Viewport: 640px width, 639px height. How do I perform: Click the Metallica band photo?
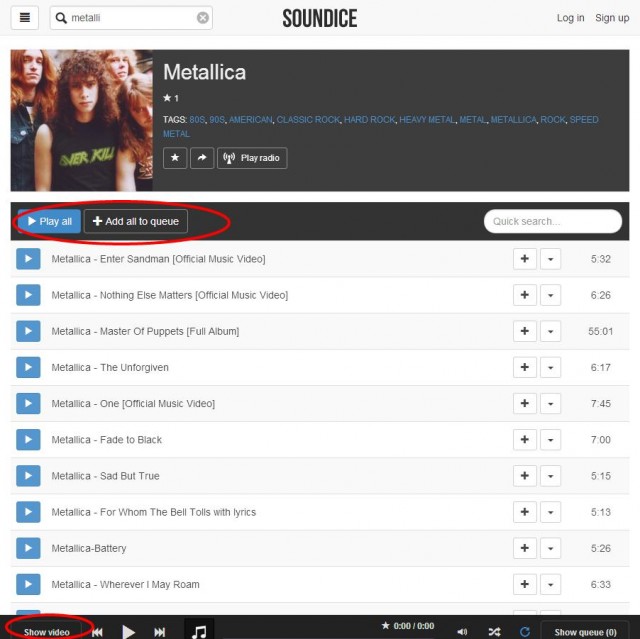[82, 120]
